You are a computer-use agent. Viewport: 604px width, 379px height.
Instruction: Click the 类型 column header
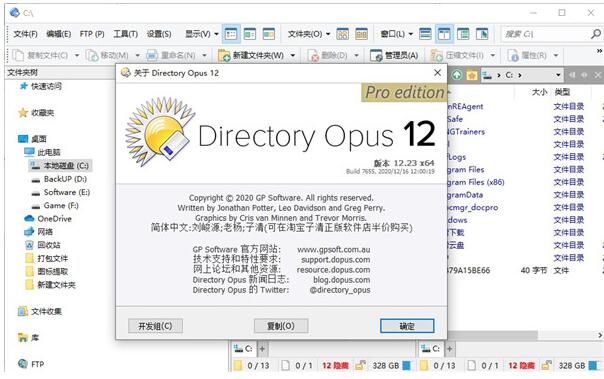click(x=562, y=92)
